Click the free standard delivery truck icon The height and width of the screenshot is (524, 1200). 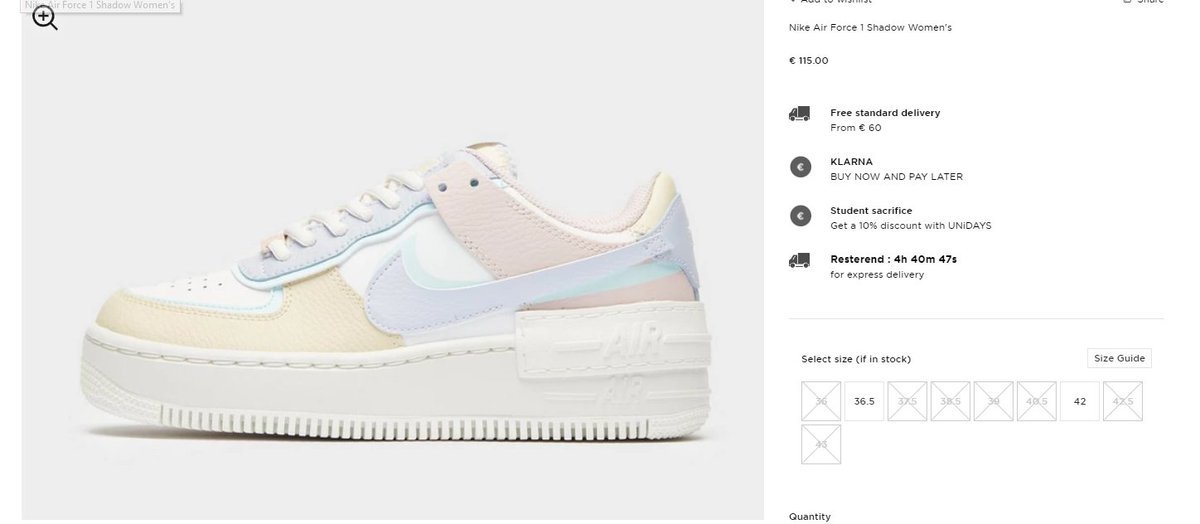click(799, 115)
